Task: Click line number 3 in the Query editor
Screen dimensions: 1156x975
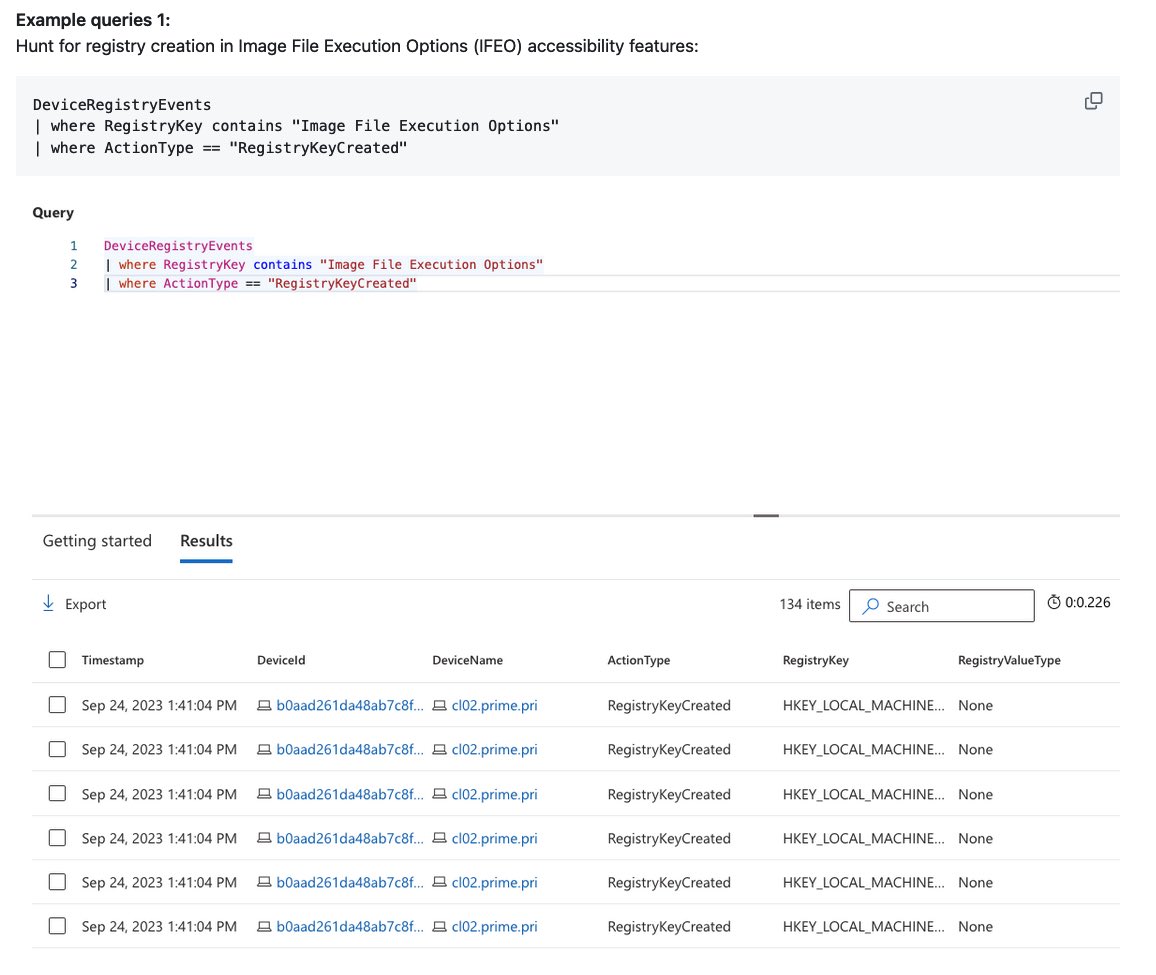Action: coord(74,283)
